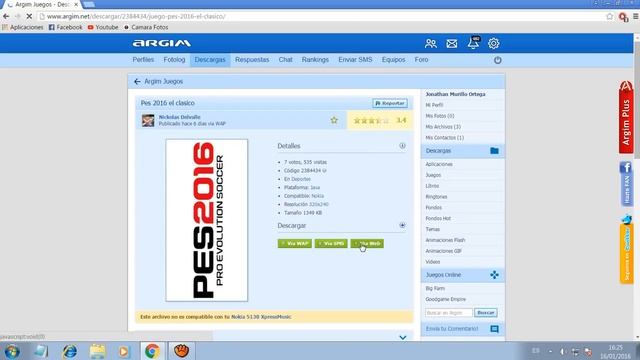The width and height of the screenshot is (640, 360).
Task: Click the Reportar button
Action: [x=390, y=103]
